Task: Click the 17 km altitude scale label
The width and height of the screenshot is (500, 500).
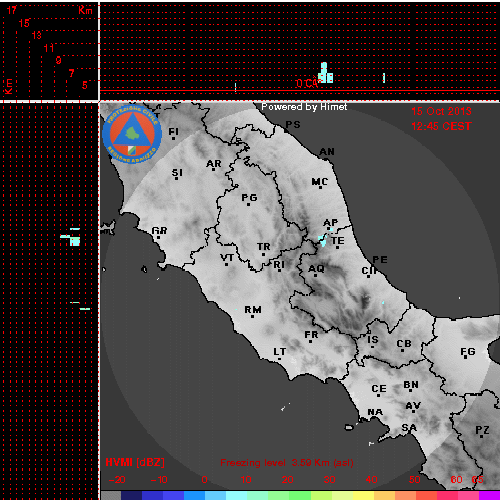Action: (x=11, y=10)
